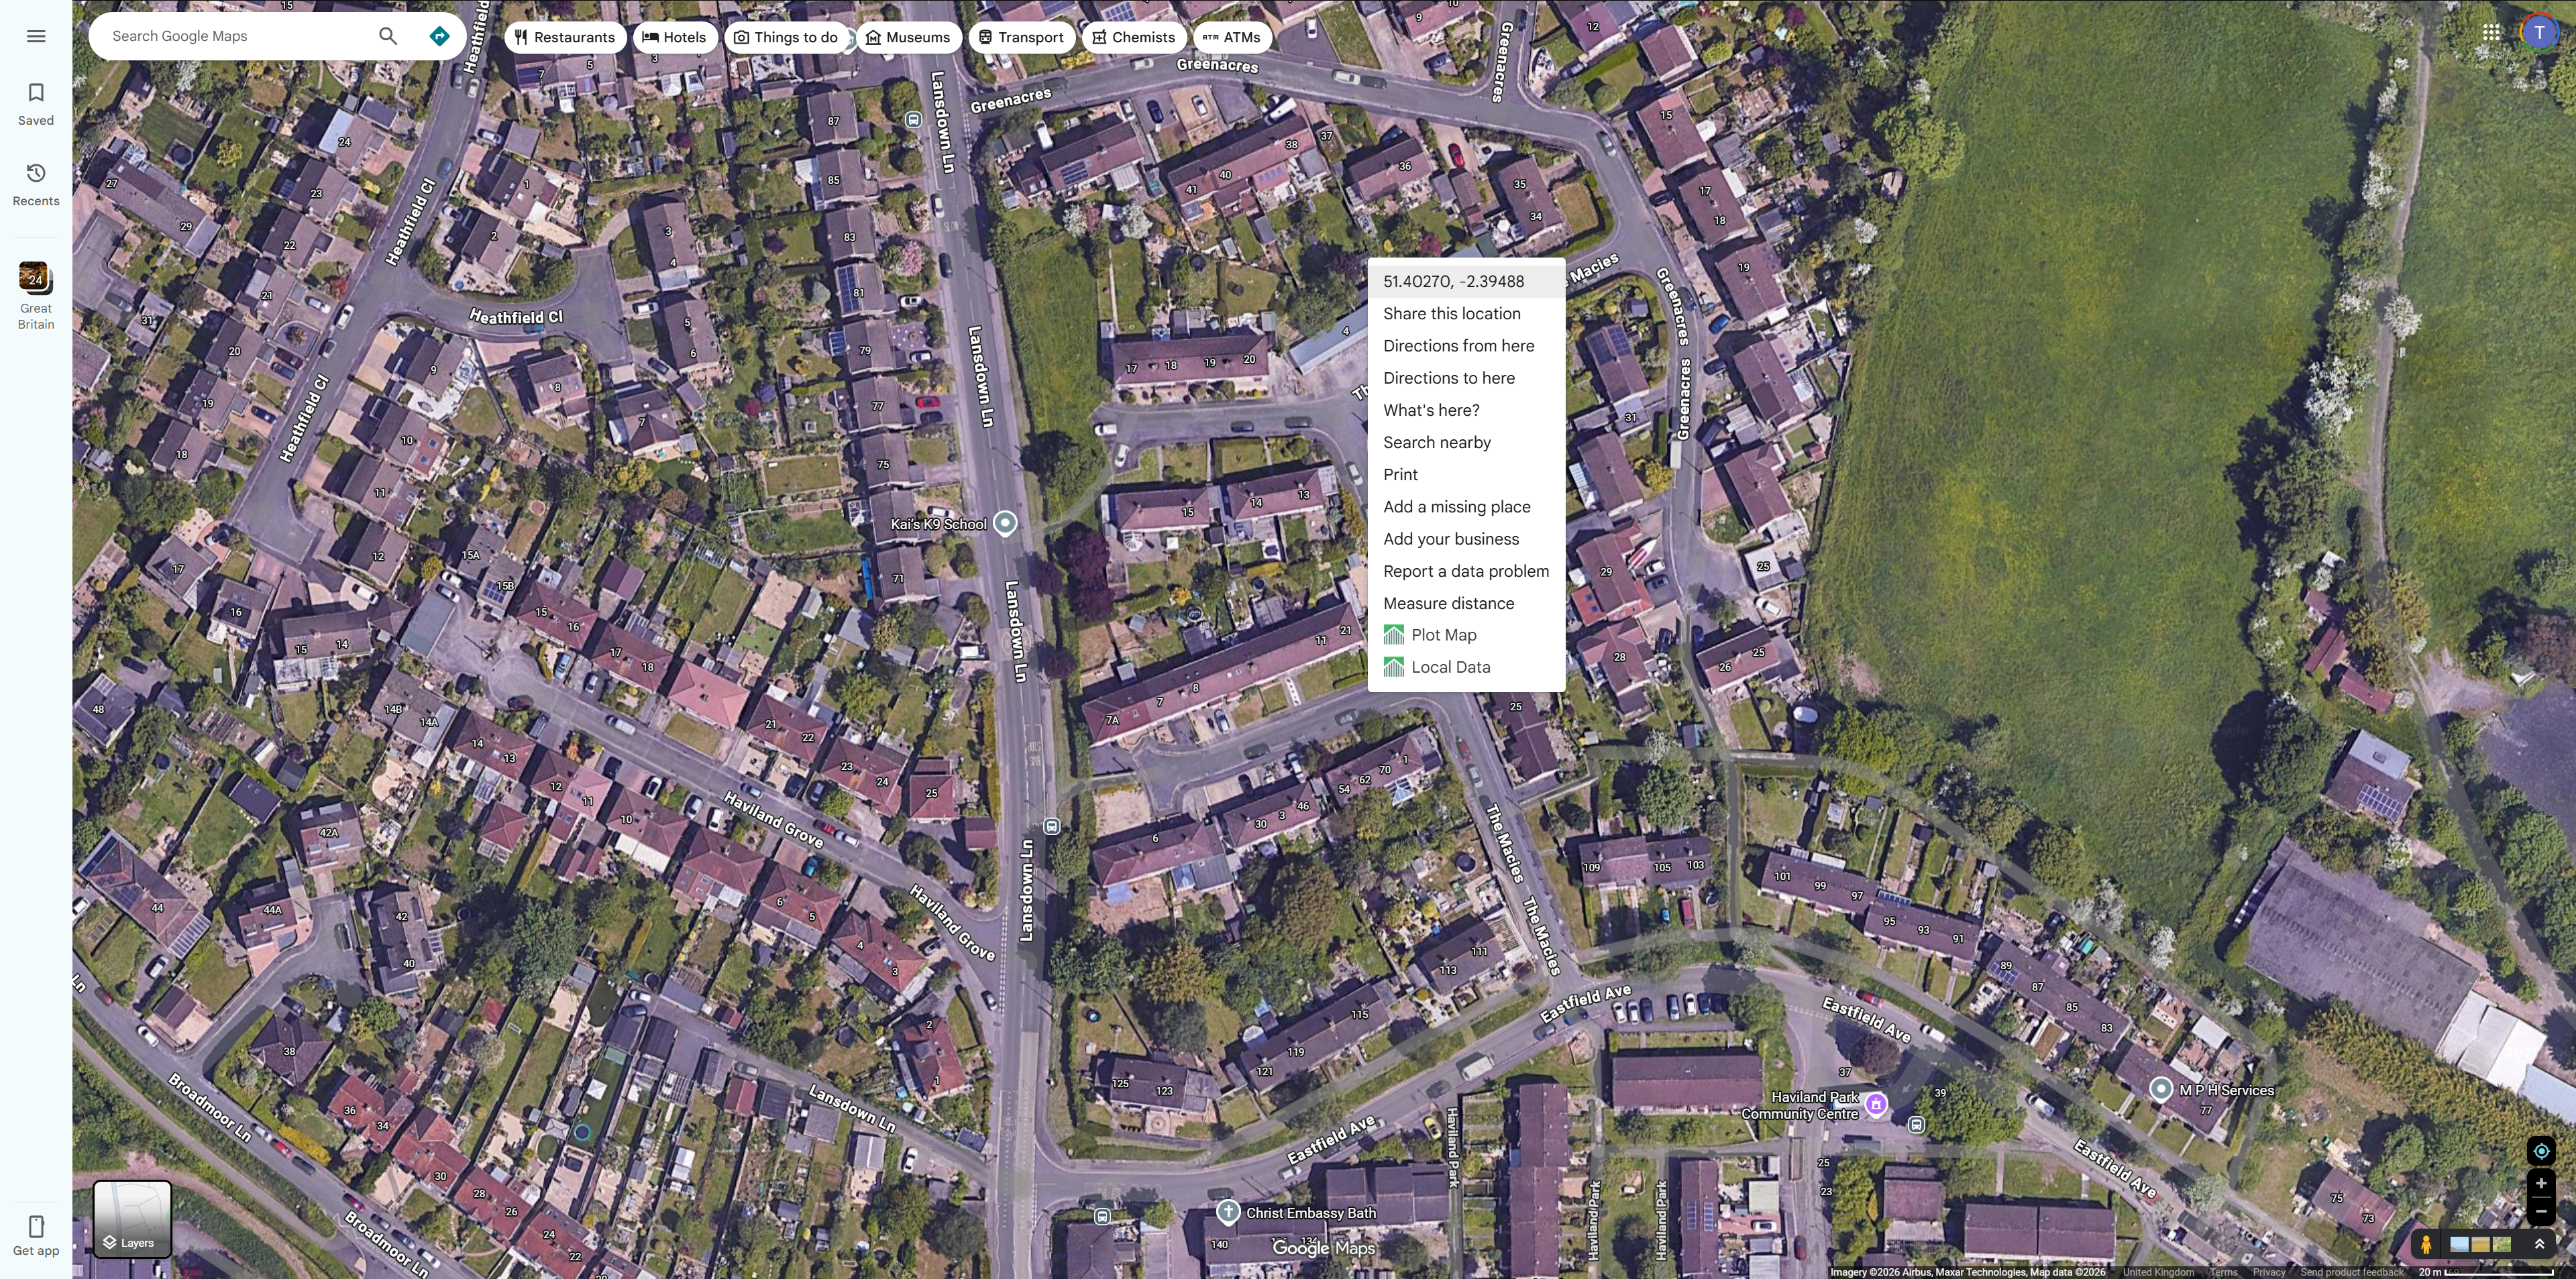2576x1279 pixels.
Task: Click the search magnifier icon
Action: (x=388, y=36)
